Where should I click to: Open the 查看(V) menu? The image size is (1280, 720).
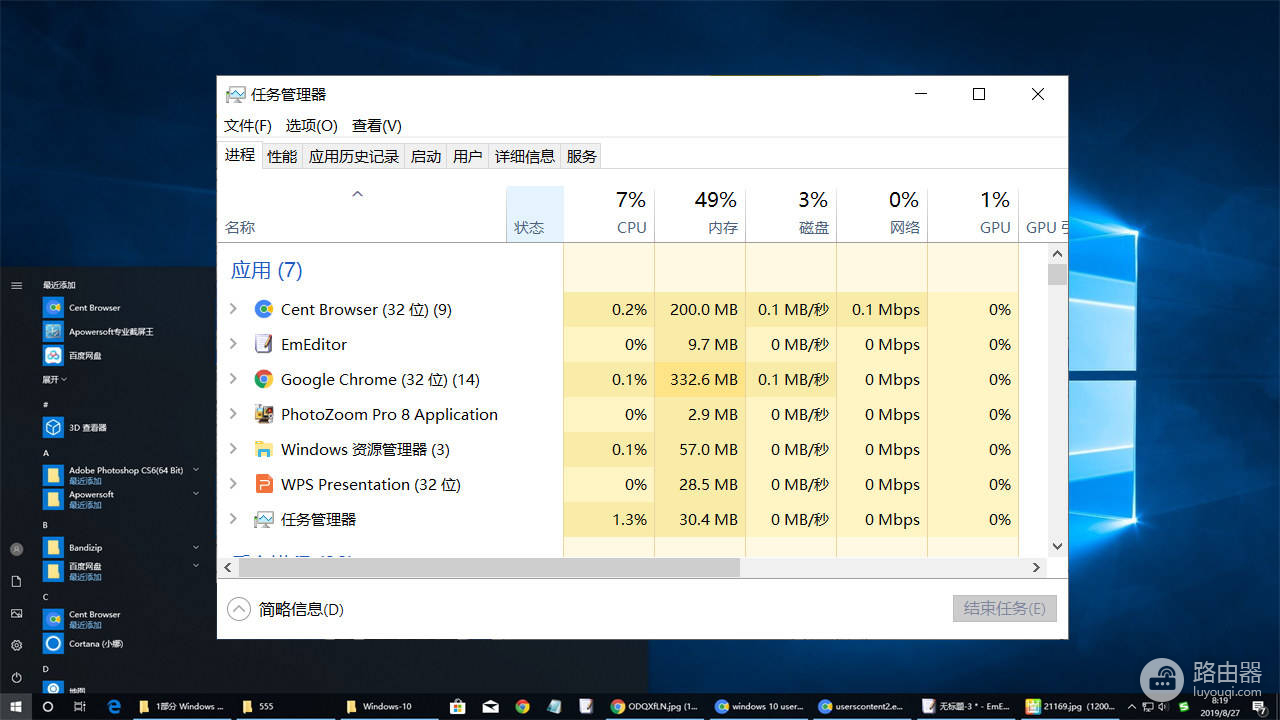pos(377,126)
